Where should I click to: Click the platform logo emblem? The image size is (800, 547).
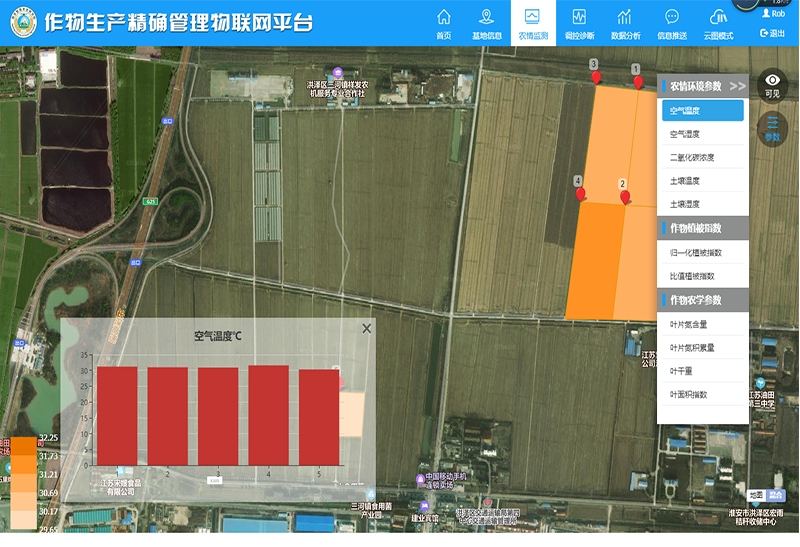[x=23, y=22]
